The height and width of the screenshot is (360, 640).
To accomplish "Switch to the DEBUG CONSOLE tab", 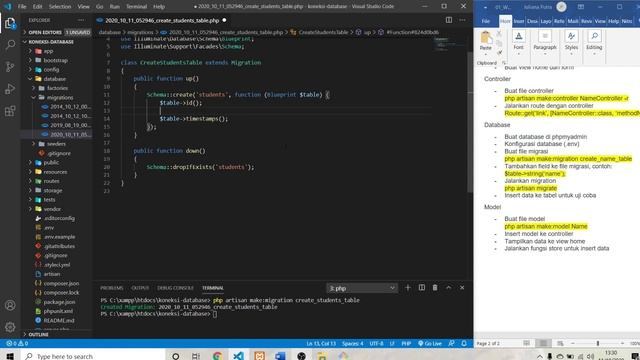I will (x=175, y=288).
